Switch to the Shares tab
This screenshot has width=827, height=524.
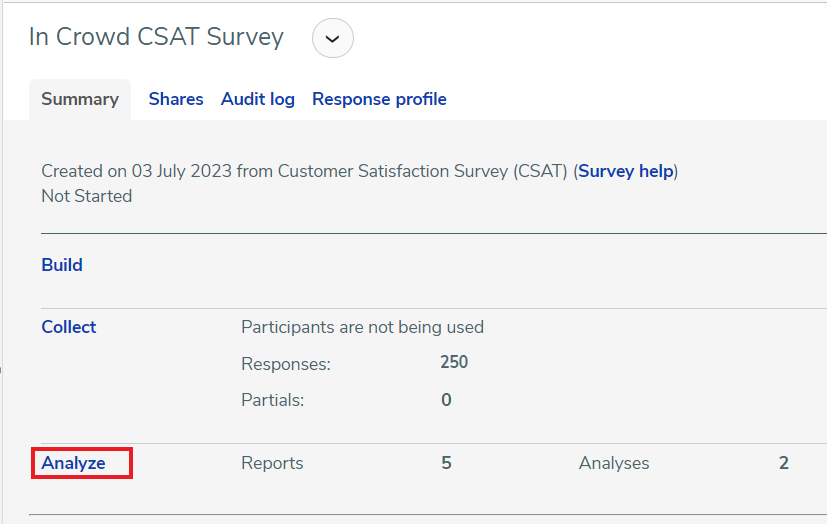176,99
